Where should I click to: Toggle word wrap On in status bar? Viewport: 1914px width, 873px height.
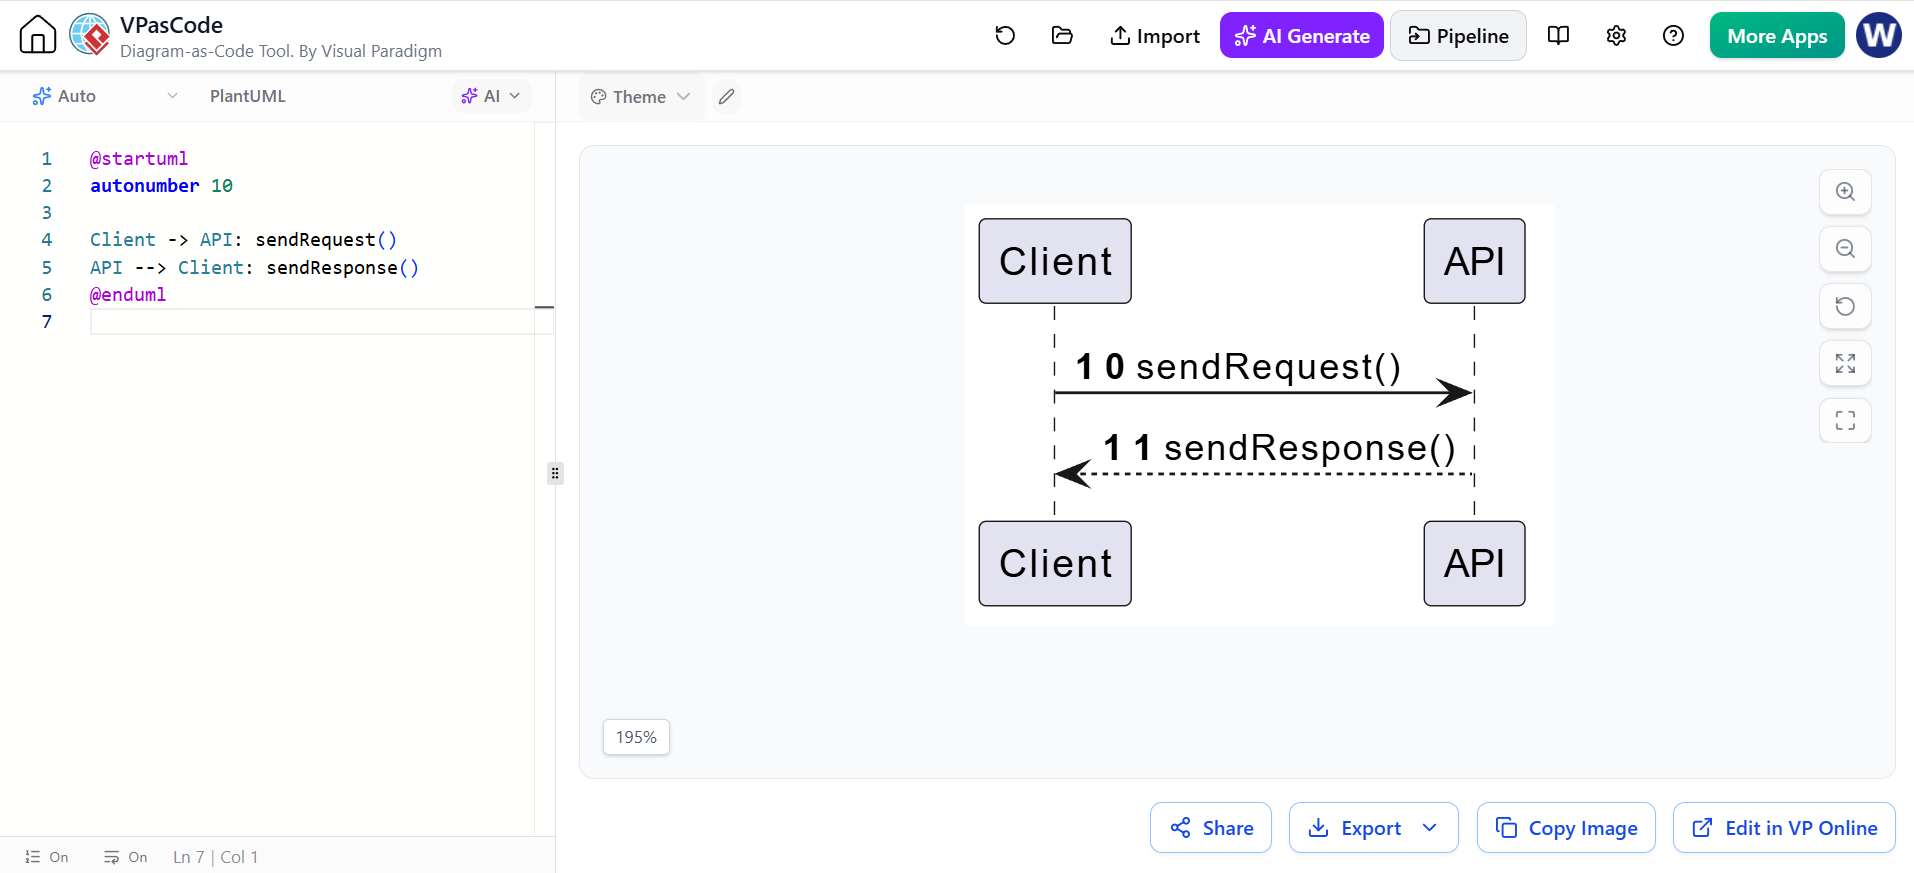tap(125, 857)
